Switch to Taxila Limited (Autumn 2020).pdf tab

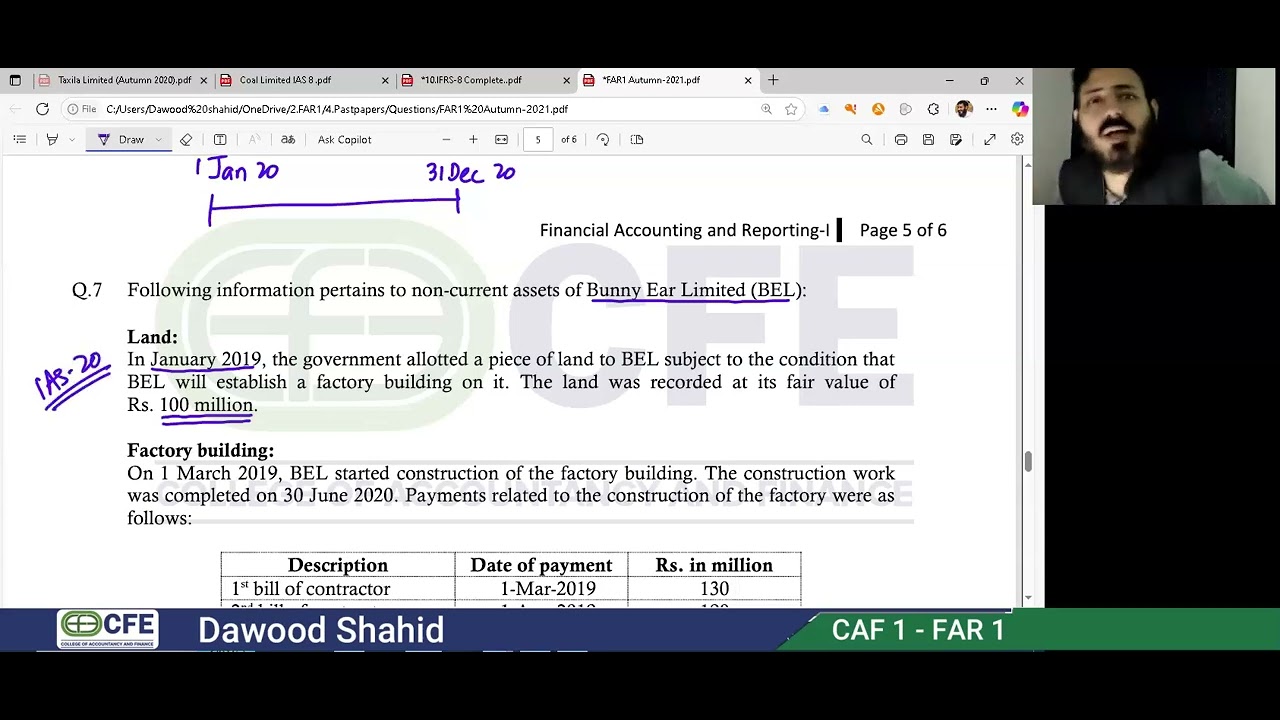pyautogui.click(x=123, y=80)
